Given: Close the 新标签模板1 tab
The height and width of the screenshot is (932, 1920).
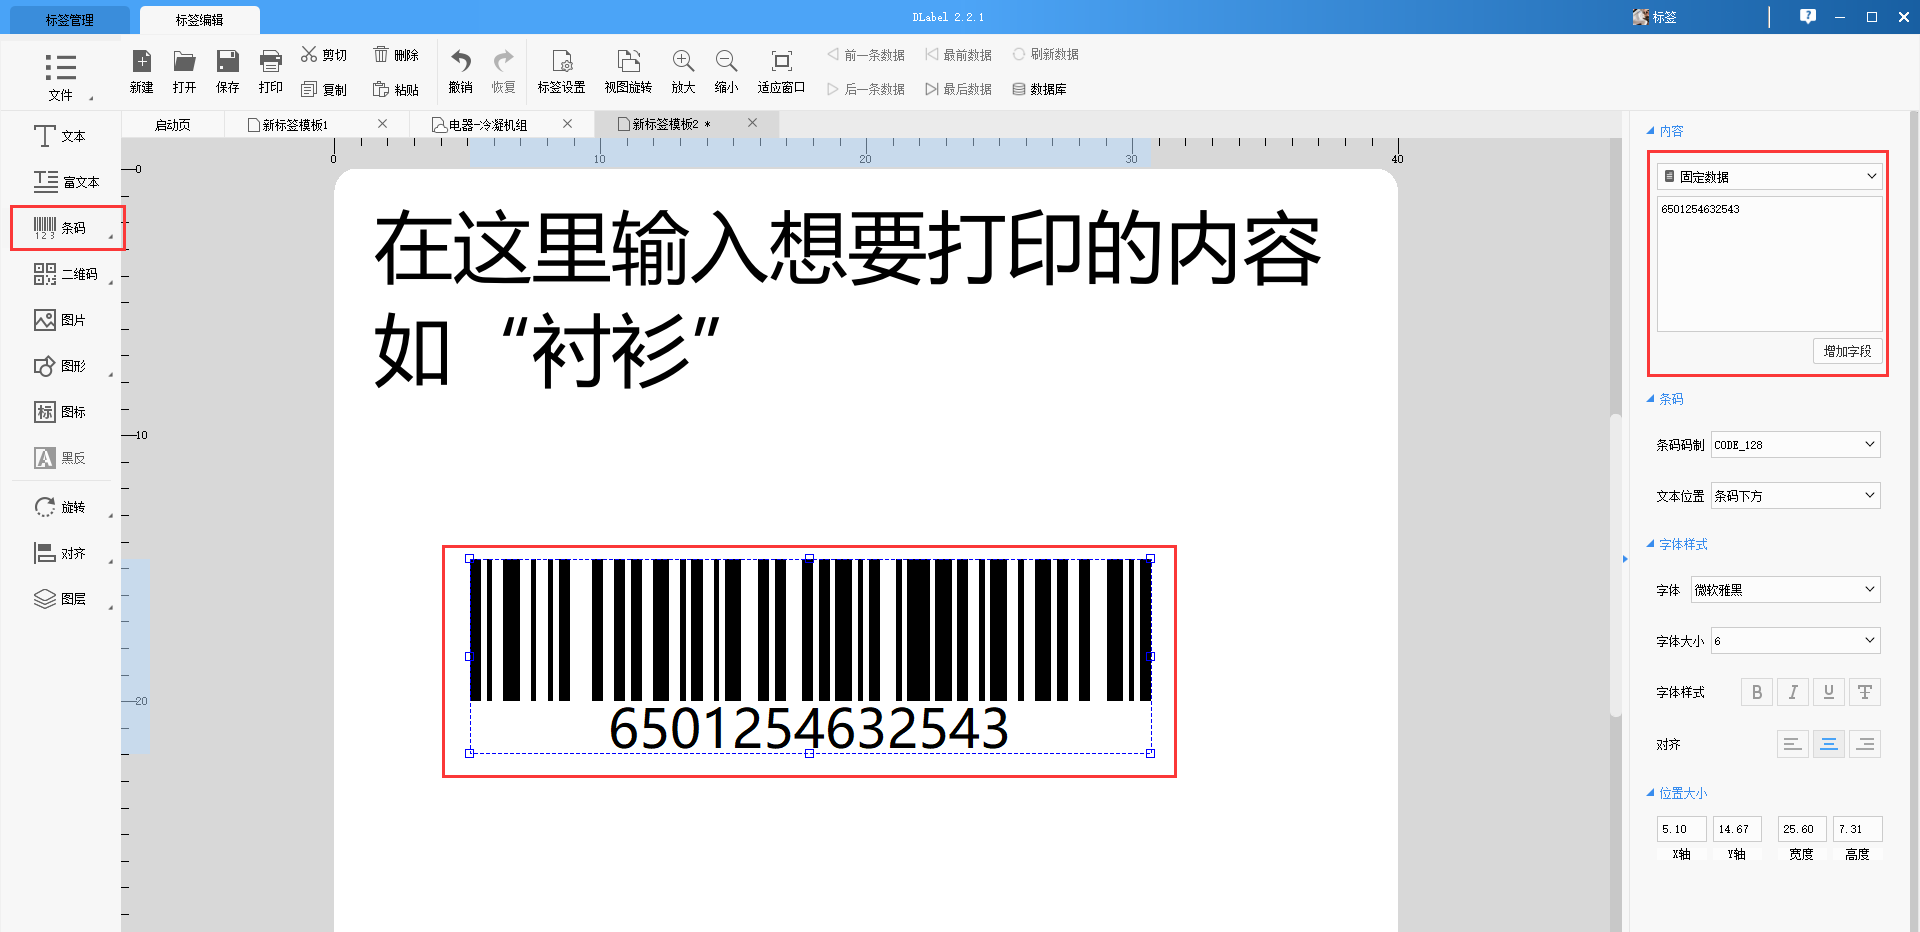Looking at the screenshot, I should pyautogui.click(x=382, y=124).
